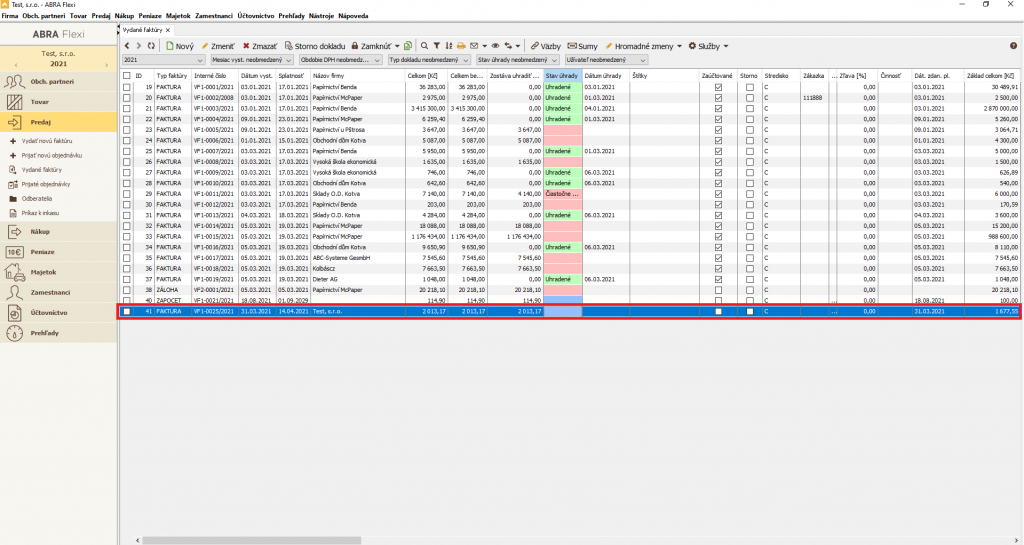Open the Firma menu
The height and width of the screenshot is (545, 1024).
click(x=10, y=16)
